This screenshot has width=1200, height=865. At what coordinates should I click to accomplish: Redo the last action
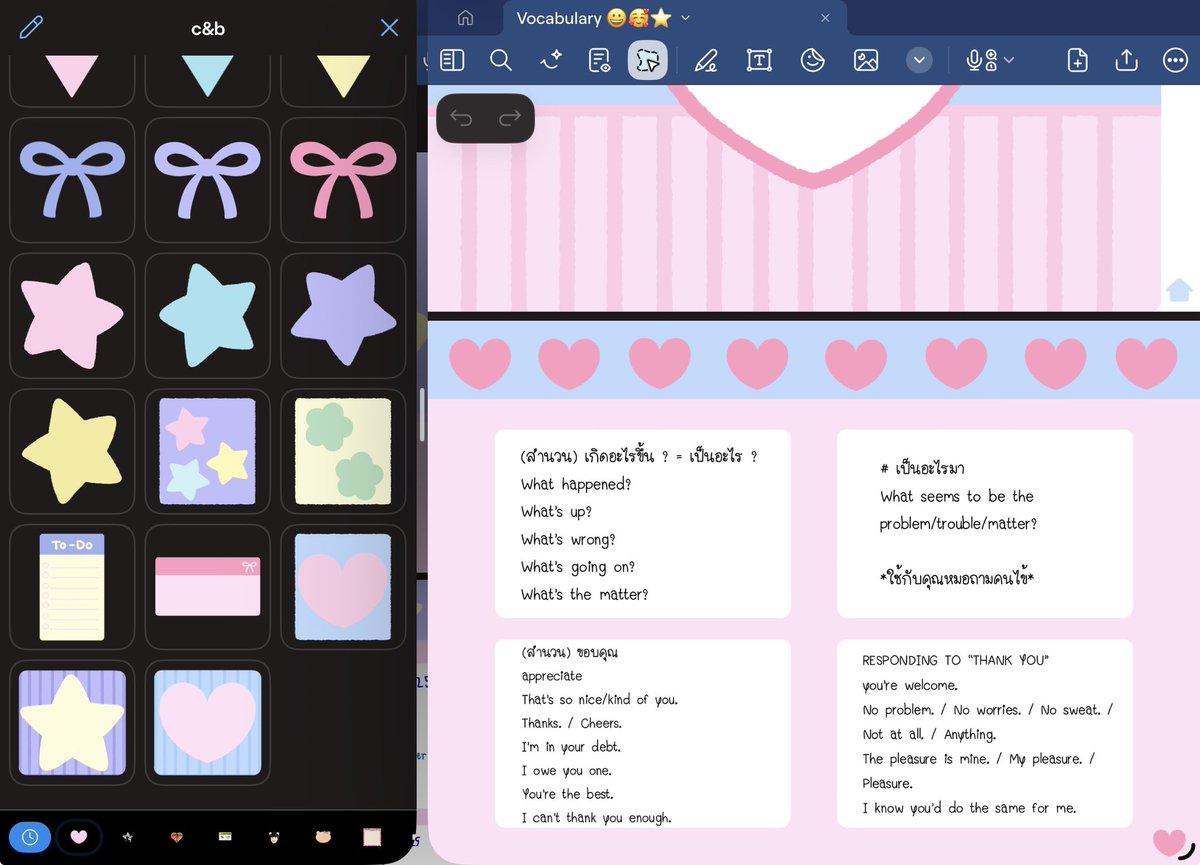coord(510,118)
